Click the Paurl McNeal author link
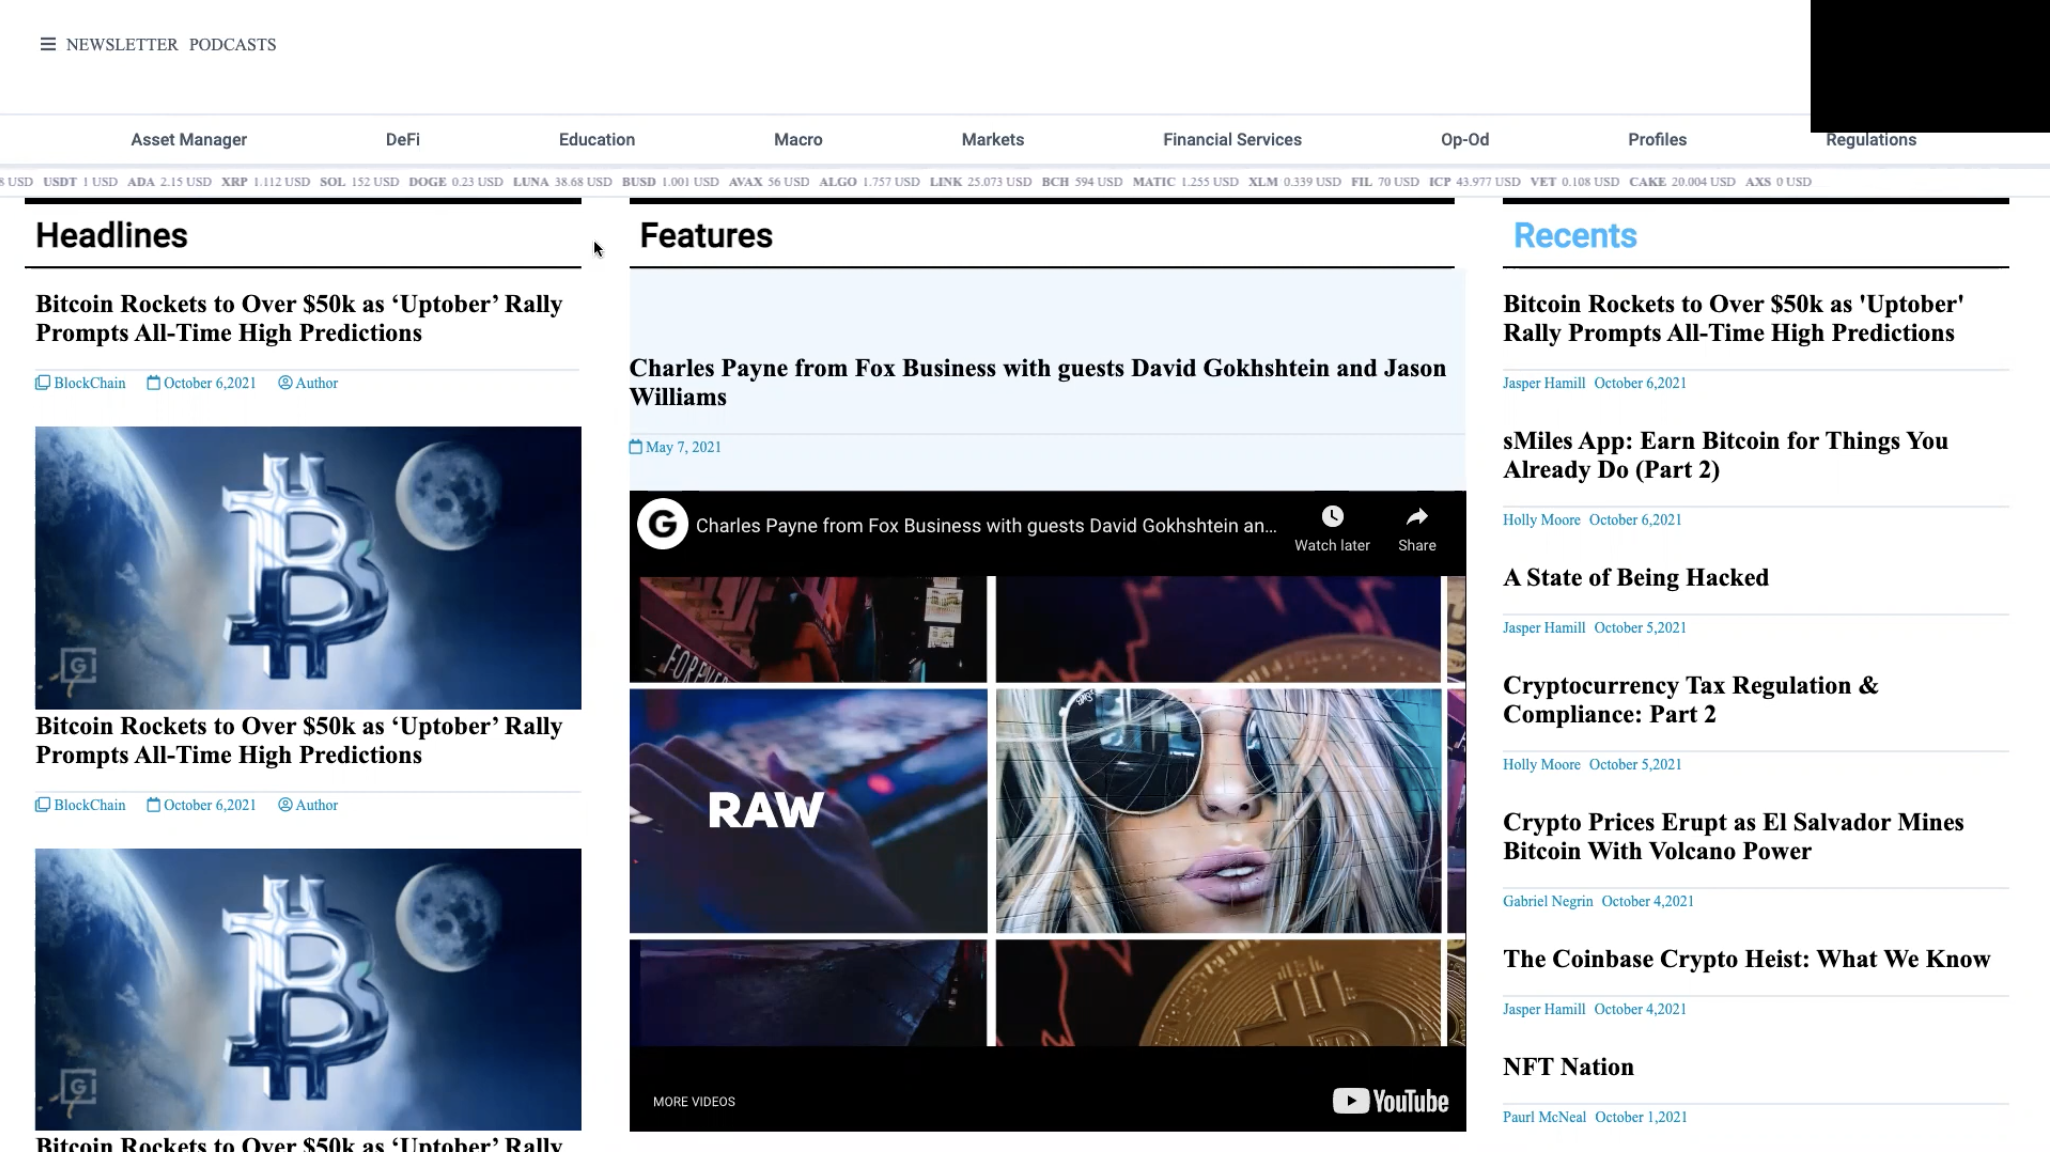The image size is (2050, 1152). pyautogui.click(x=1544, y=1118)
